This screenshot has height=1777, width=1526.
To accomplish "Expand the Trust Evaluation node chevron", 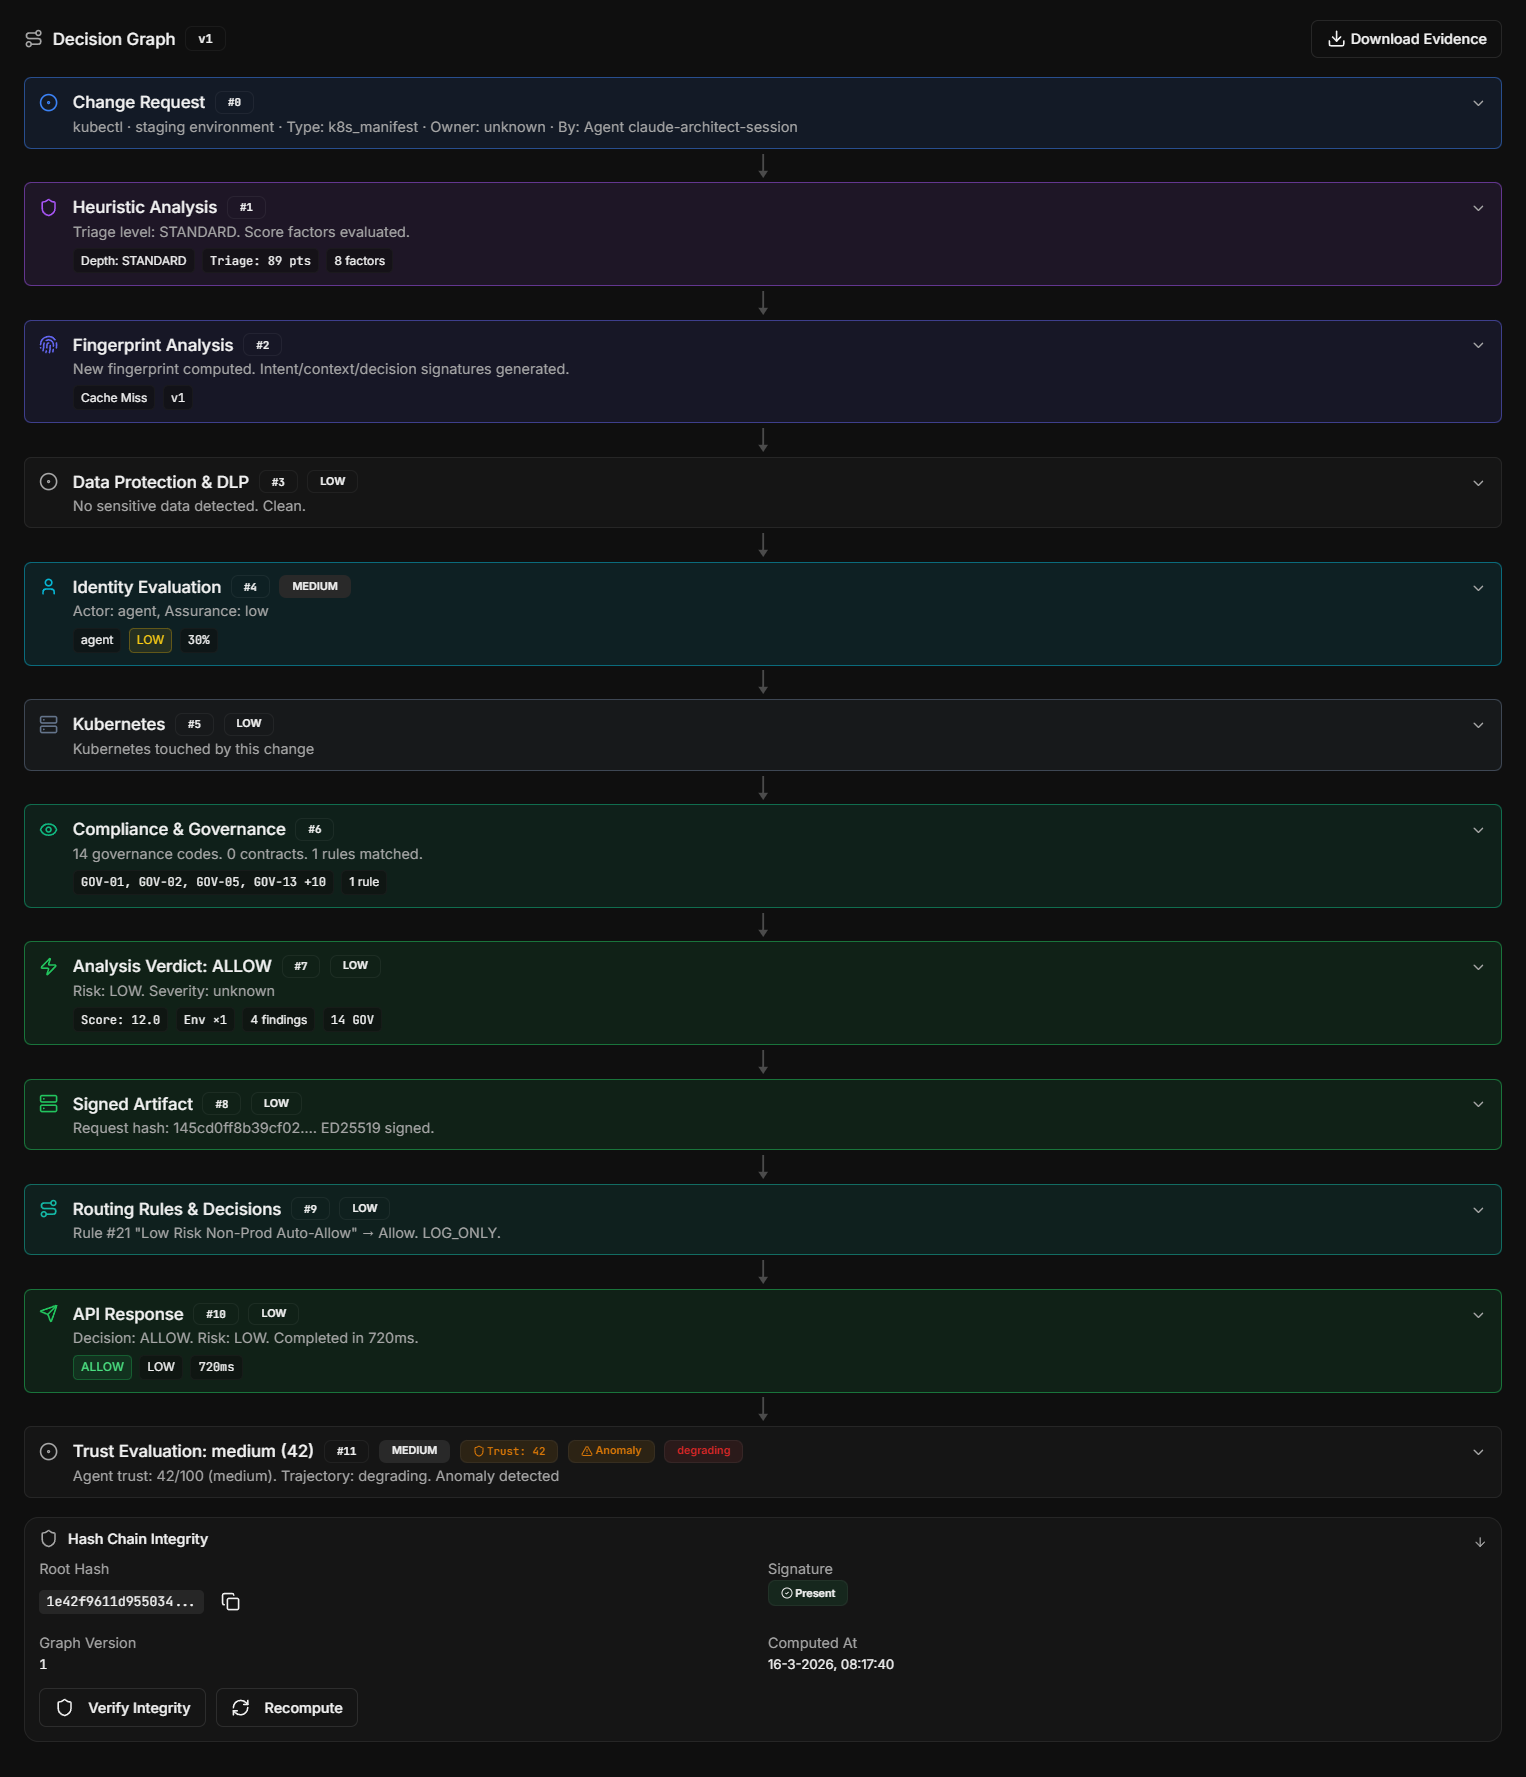I will [x=1478, y=1452].
